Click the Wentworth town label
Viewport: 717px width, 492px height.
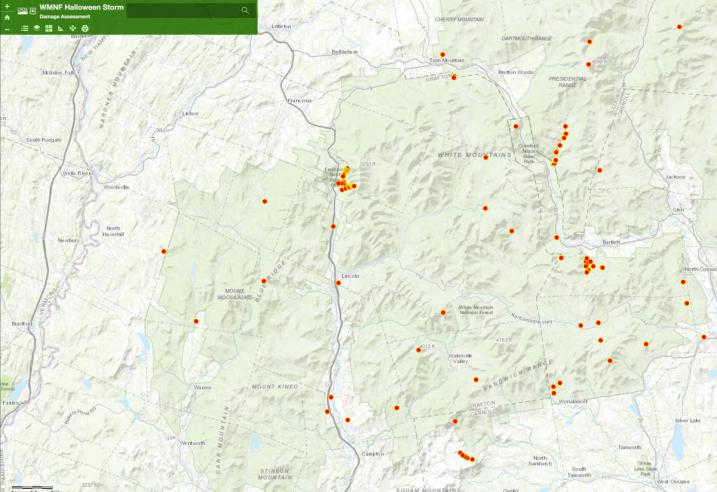[193, 444]
